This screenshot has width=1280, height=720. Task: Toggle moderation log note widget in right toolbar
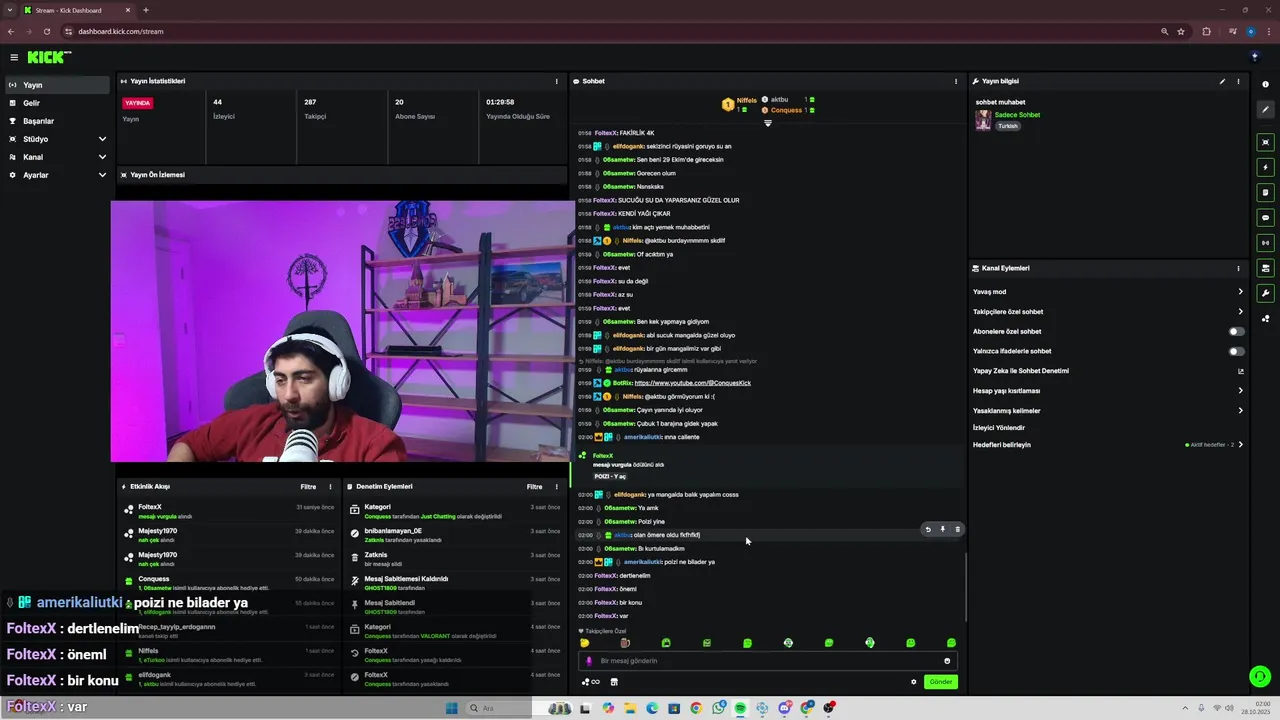point(1265,192)
